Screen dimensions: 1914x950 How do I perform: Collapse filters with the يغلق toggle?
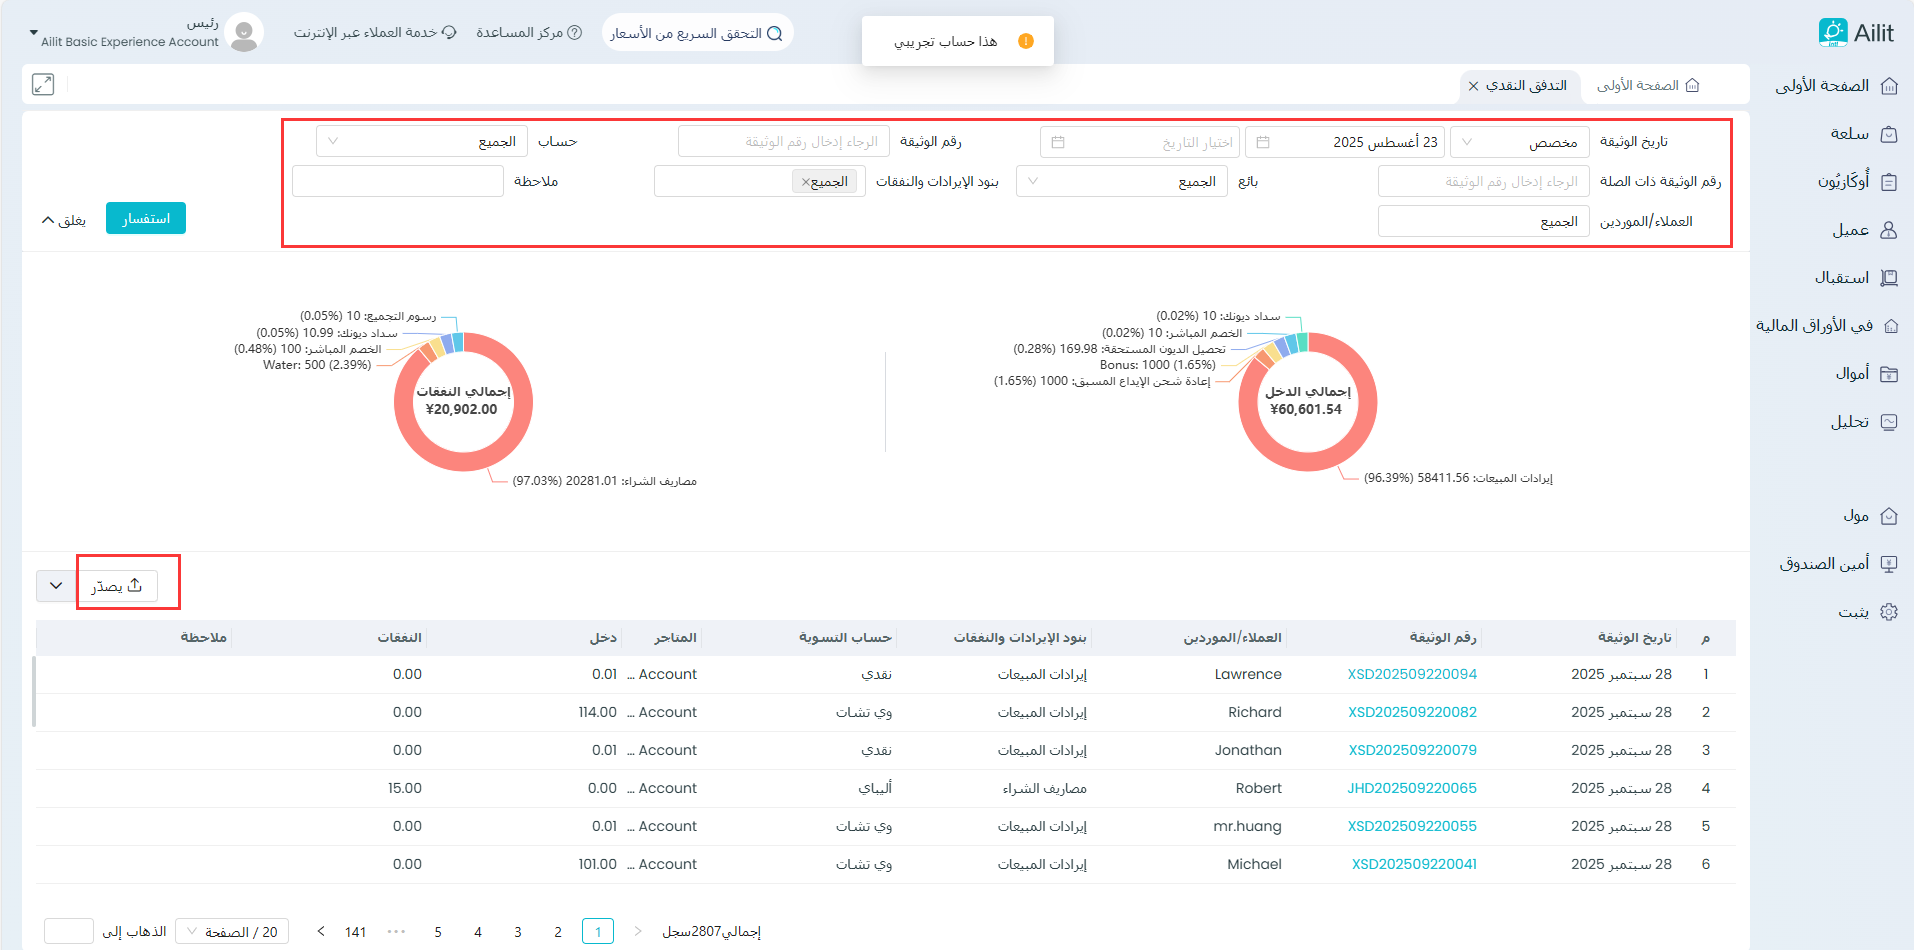[x=63, y=220]
